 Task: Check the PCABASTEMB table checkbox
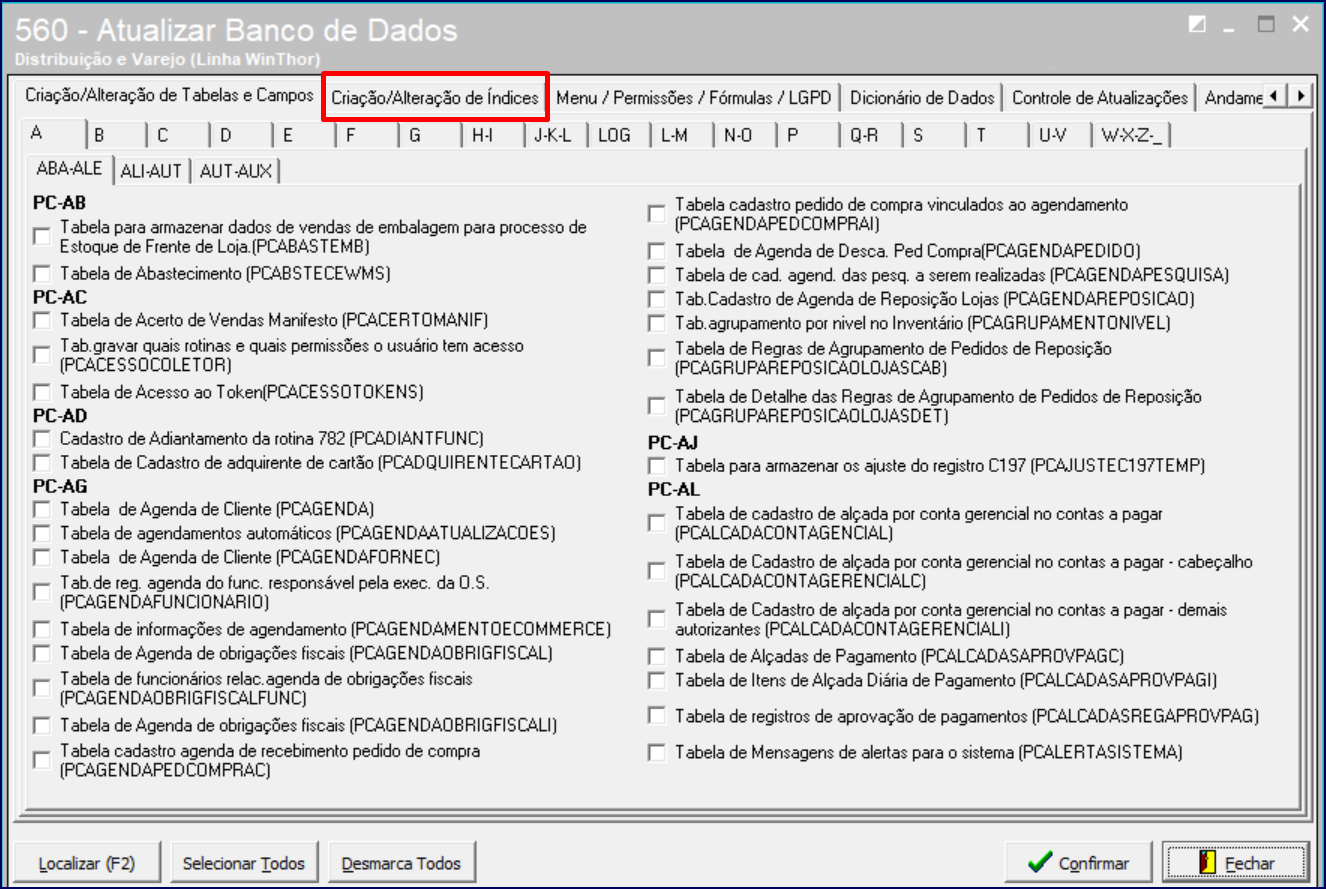point(41,237)
